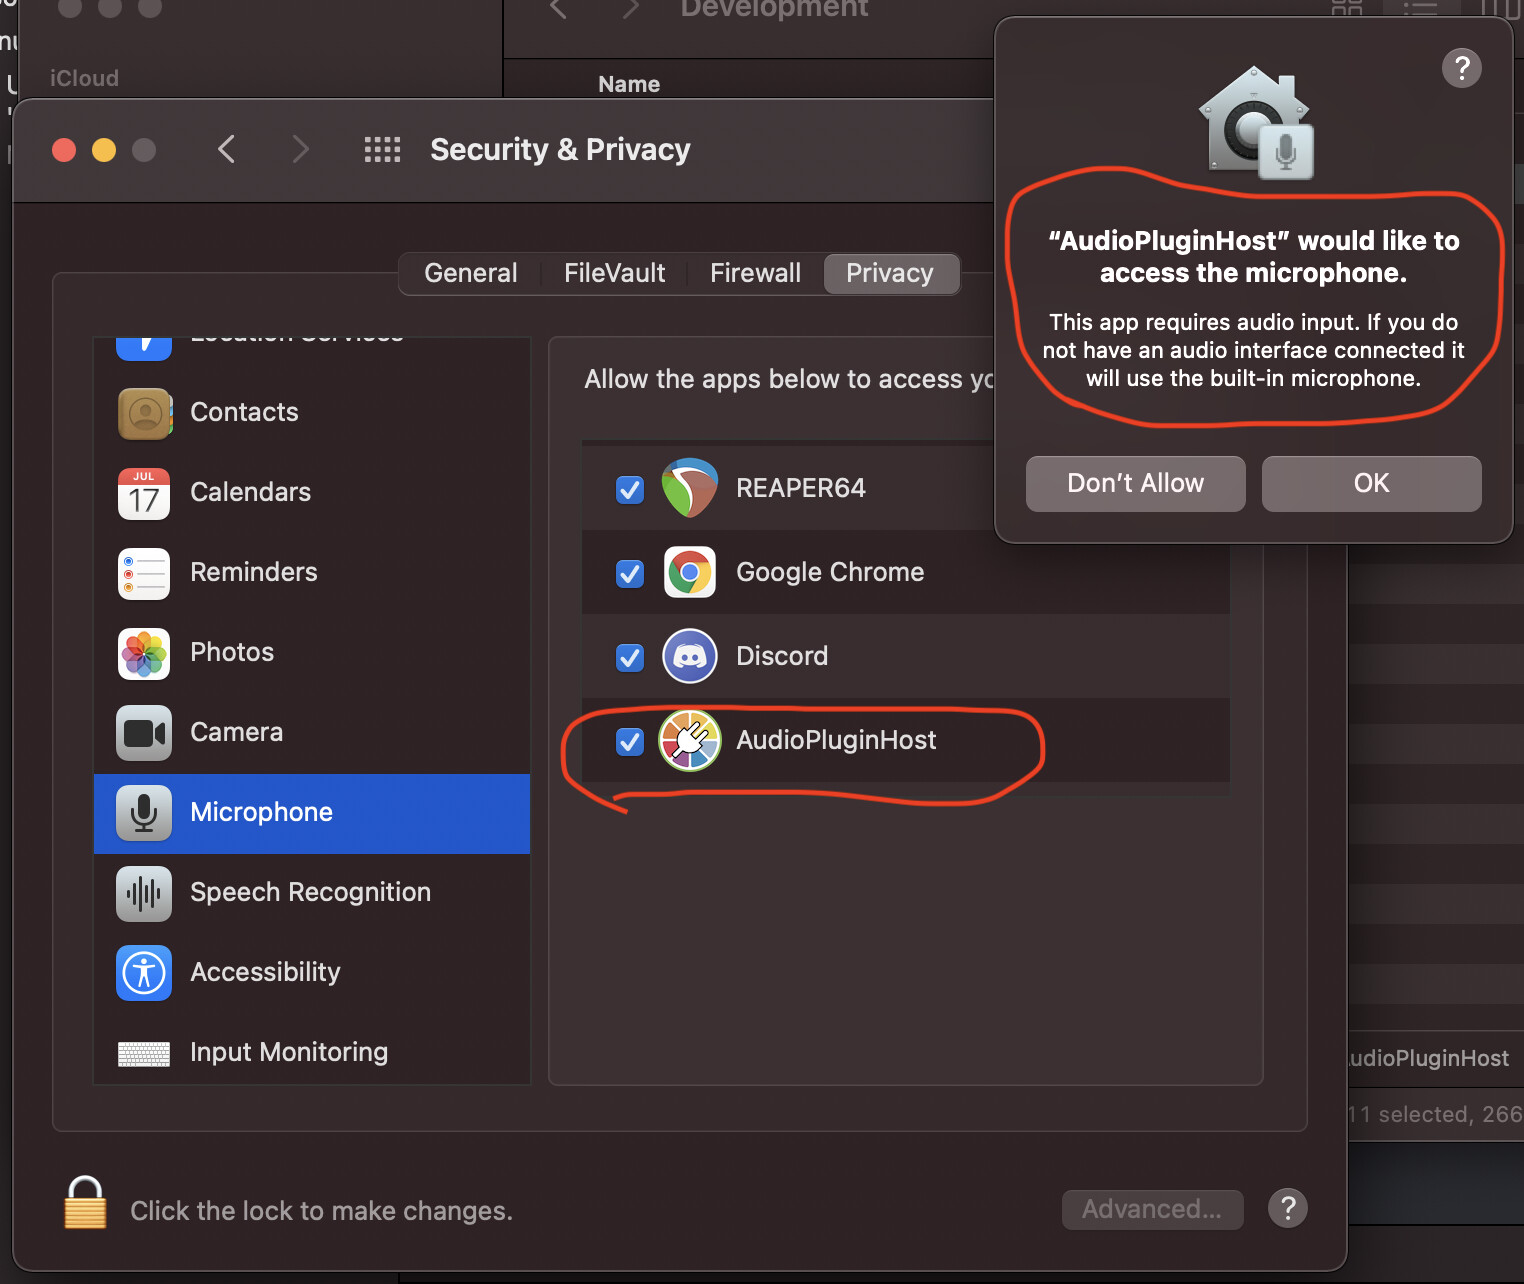Viewport: 1524px width, 1284px height.
Task: Disable microphone access for Discord
Action: (x=630, y=658)
